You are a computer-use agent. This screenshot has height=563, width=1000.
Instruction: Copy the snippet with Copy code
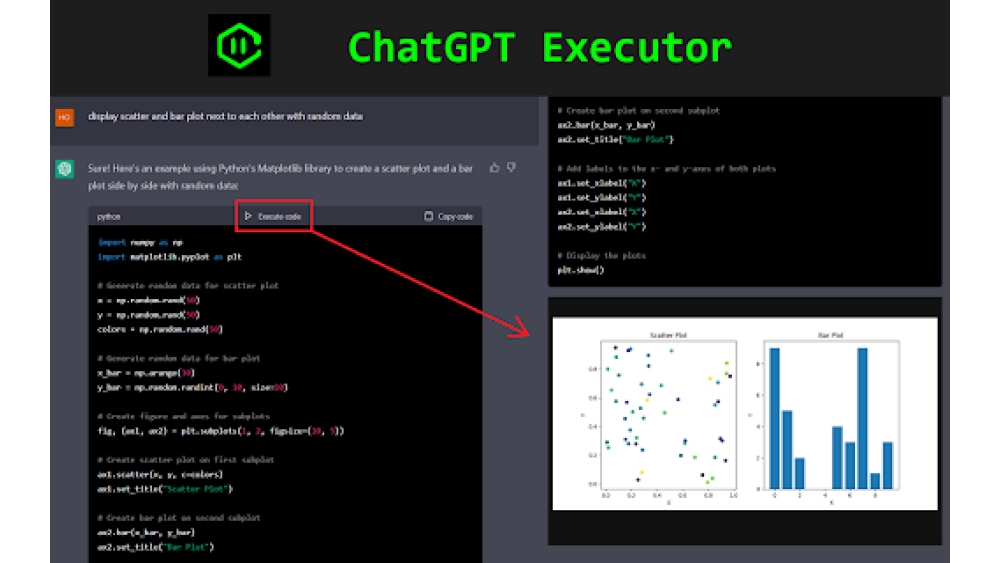(x=449, y=216)
